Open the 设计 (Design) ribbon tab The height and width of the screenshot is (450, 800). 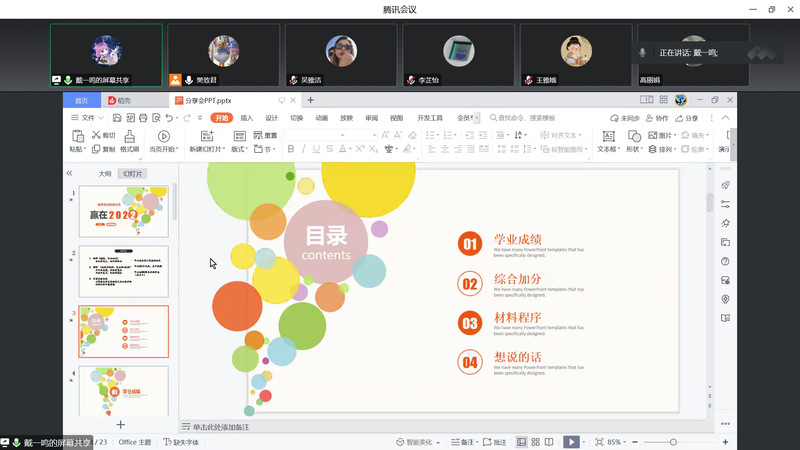pyautogui.click(x=271, y=118)
